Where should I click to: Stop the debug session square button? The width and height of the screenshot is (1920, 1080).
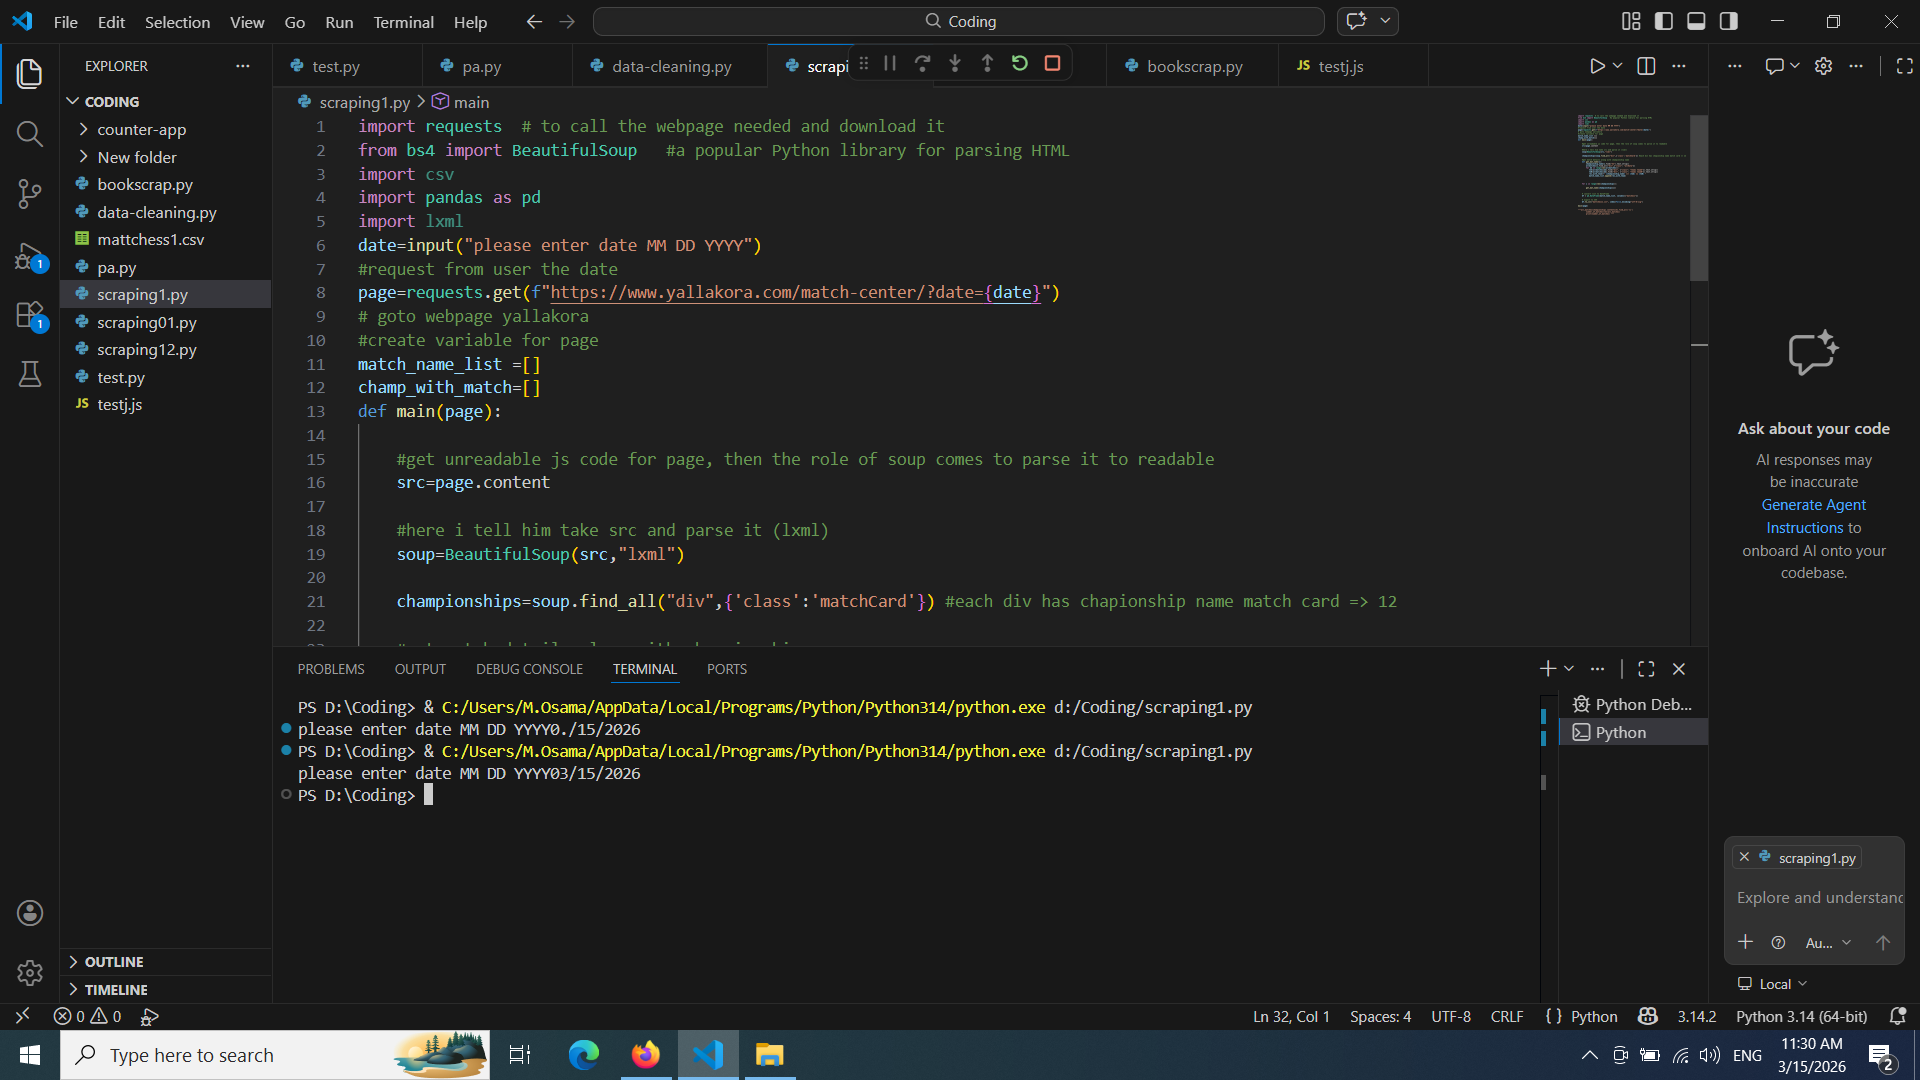pos(1052,64)
